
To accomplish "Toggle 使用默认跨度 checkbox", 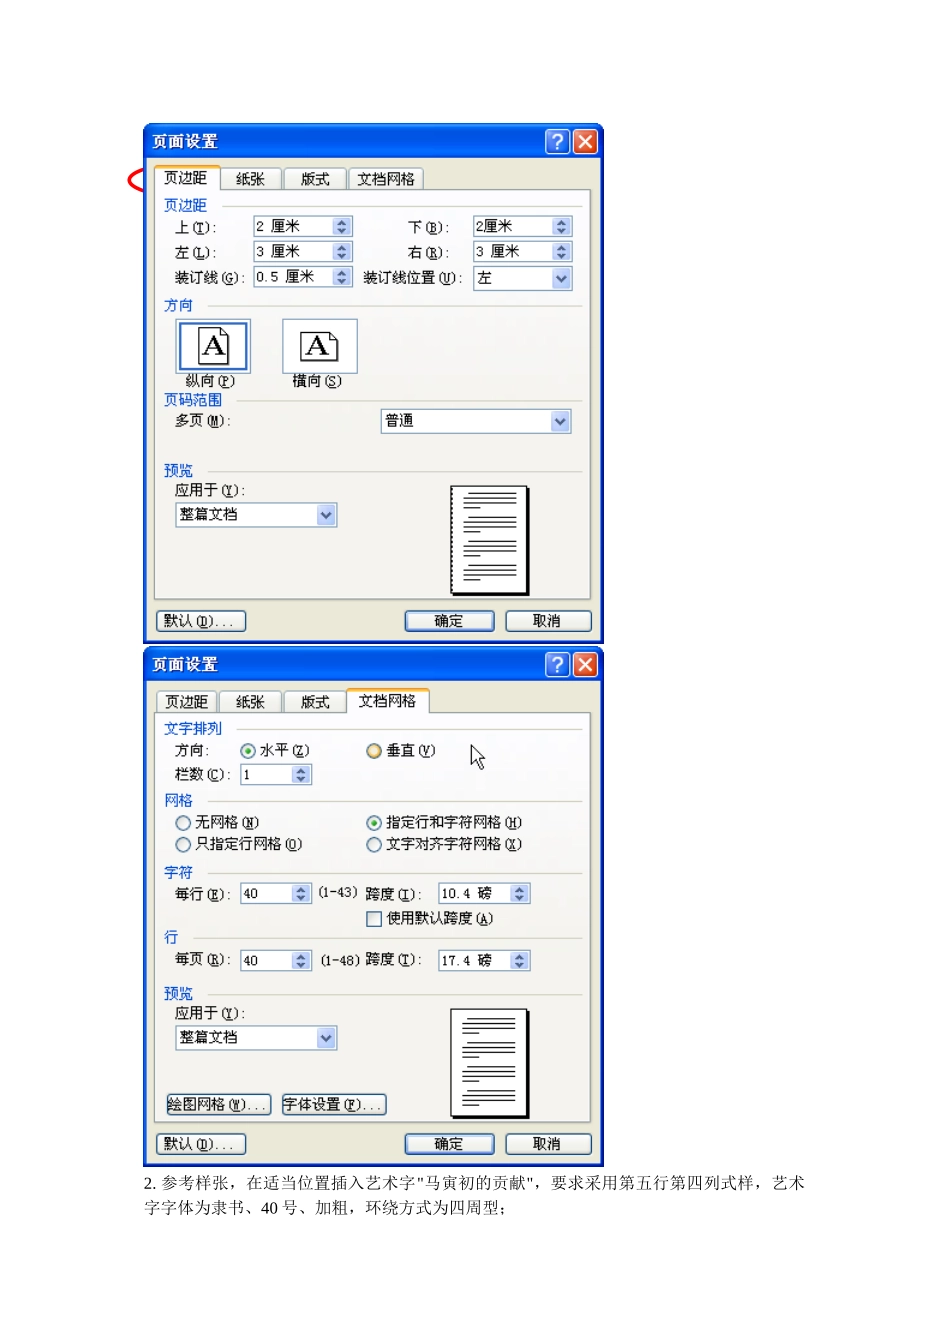I will point(374,918).
